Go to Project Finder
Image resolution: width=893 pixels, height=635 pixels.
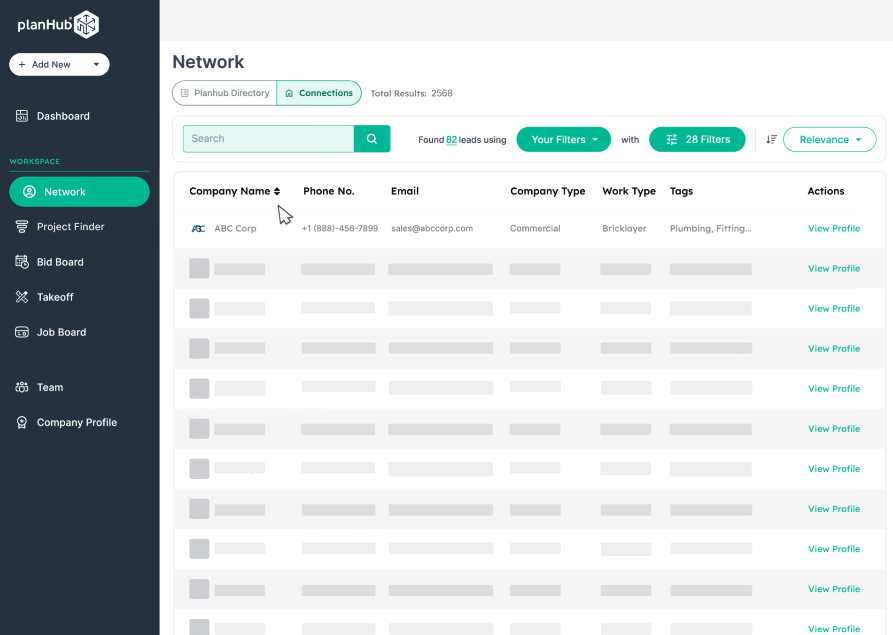(x=71, y=227)
